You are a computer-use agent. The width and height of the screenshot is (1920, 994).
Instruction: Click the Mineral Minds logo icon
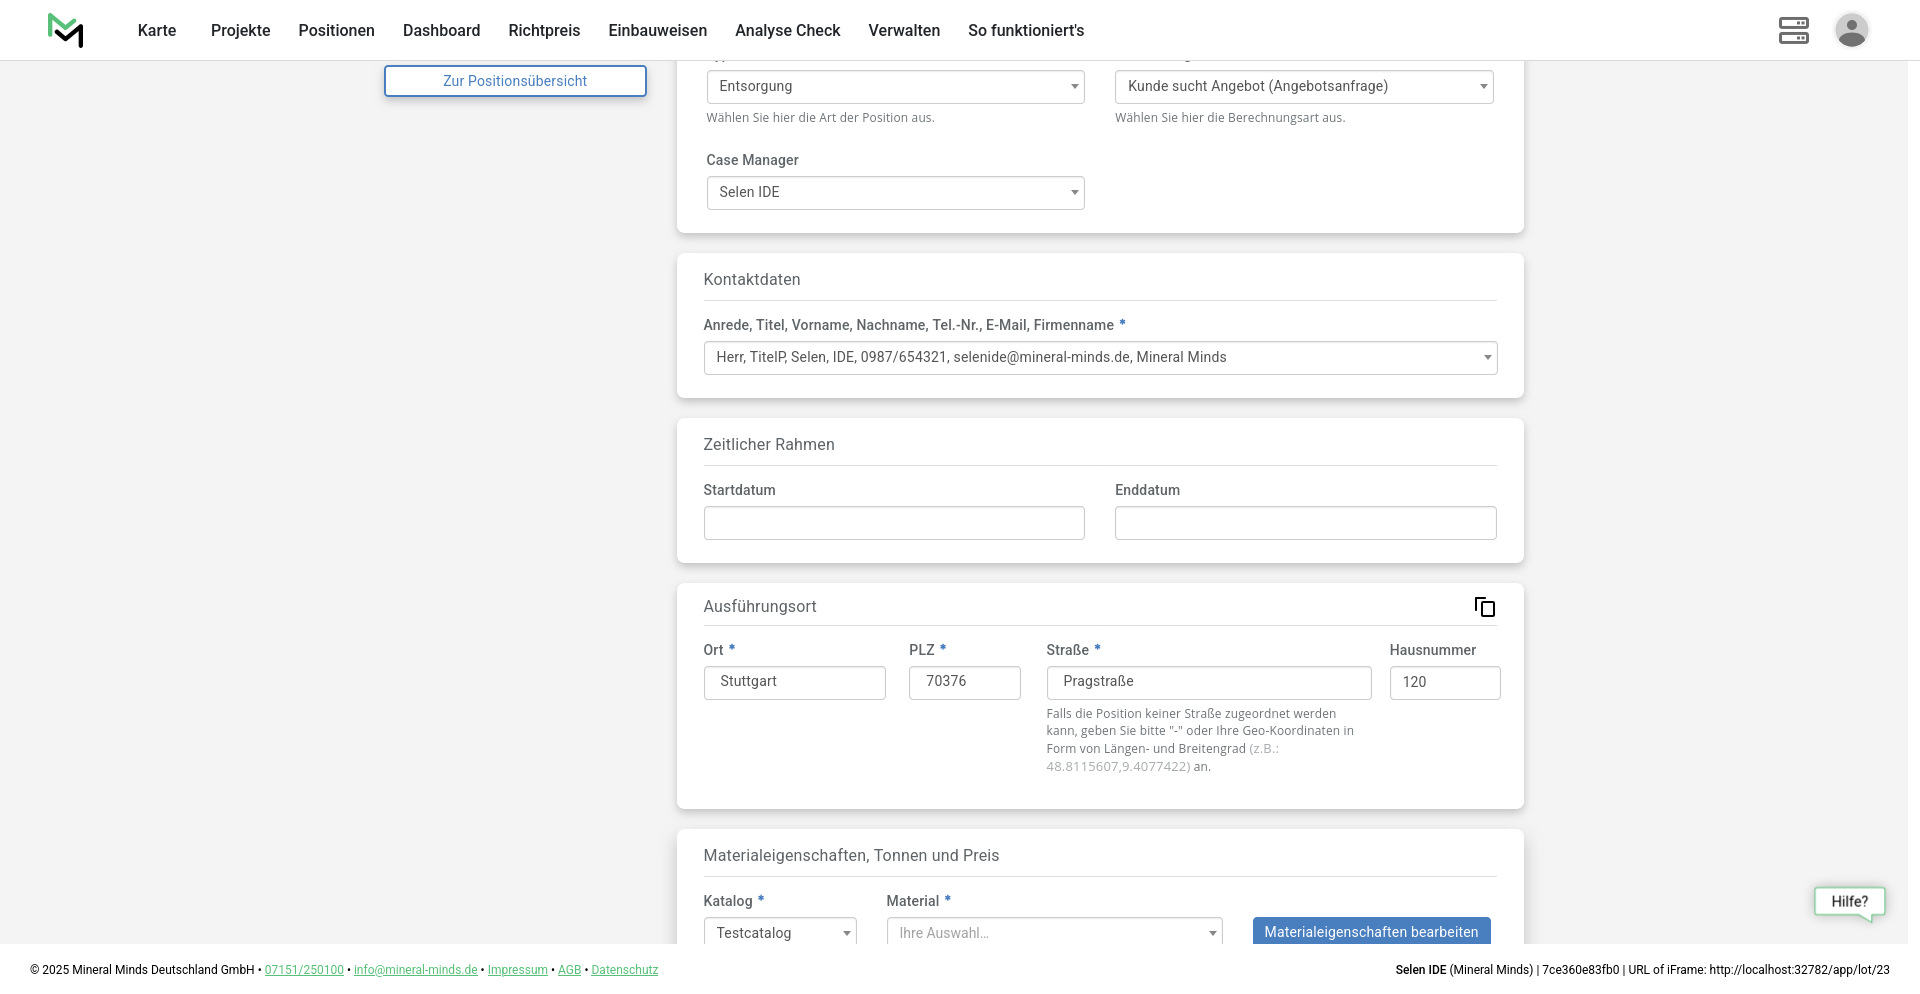coord(66,30)
